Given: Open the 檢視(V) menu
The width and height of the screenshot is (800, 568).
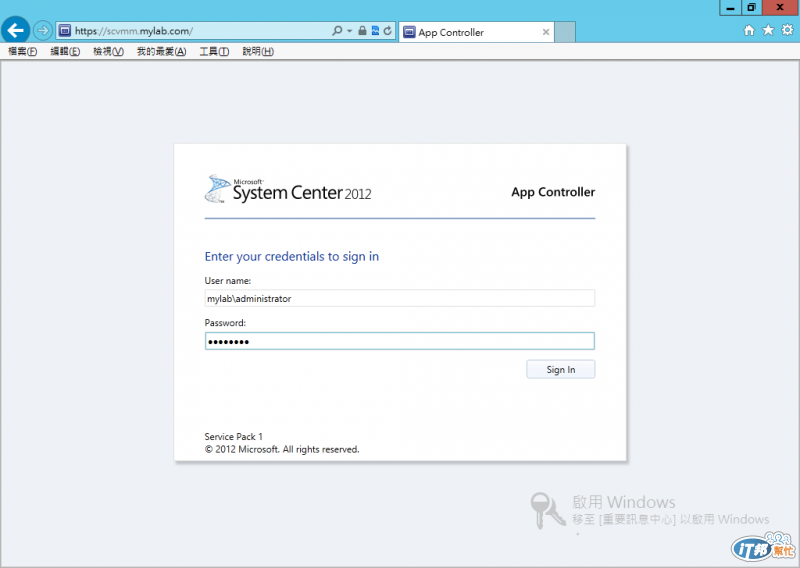Looking at the screenshot, I should coord(108,52).
